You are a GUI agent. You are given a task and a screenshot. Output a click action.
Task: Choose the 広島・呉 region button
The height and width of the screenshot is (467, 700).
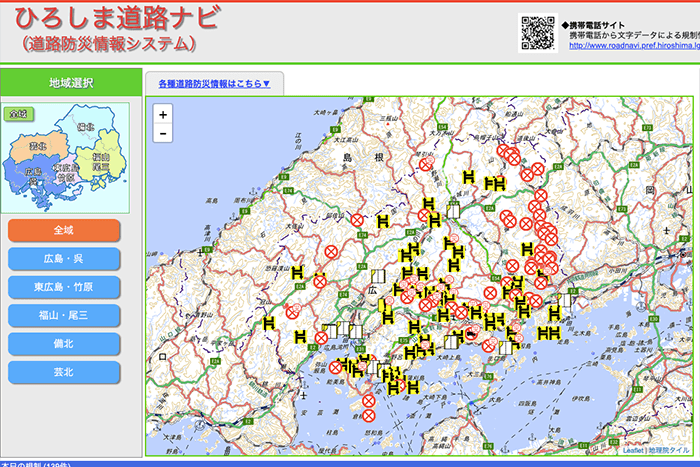point(64,259)
